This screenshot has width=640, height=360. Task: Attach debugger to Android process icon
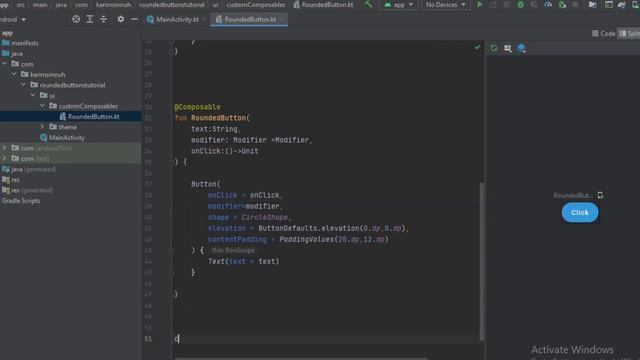click(562, 4)
